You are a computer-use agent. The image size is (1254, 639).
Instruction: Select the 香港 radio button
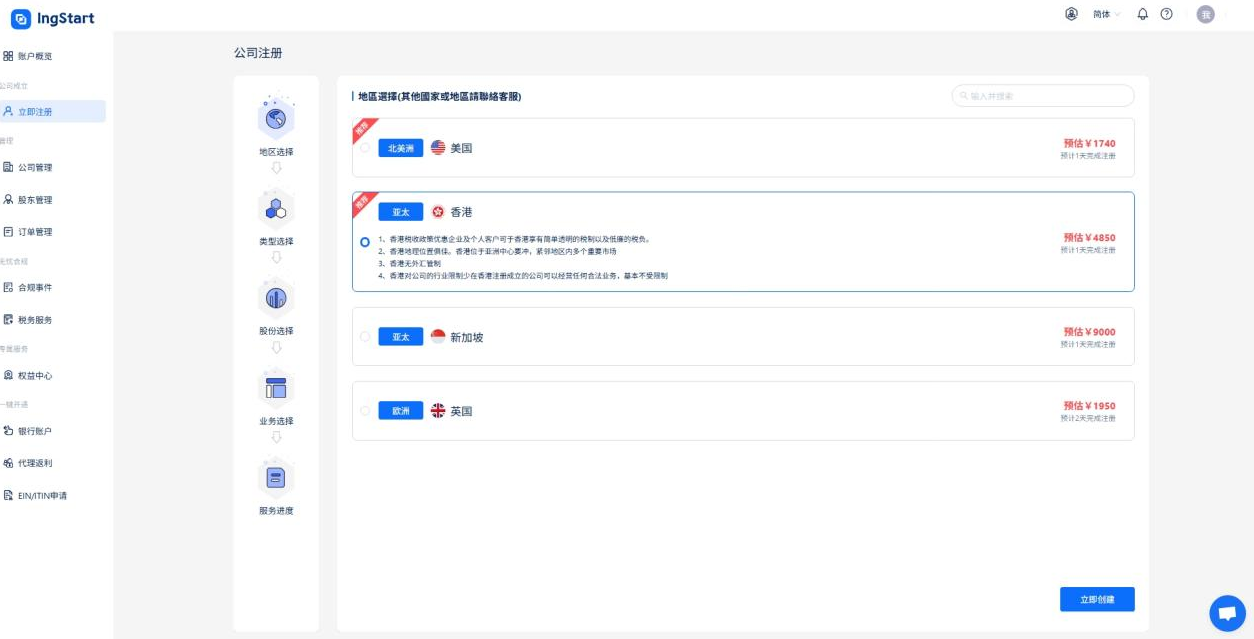pyautogui.click(x=365, y=242)
